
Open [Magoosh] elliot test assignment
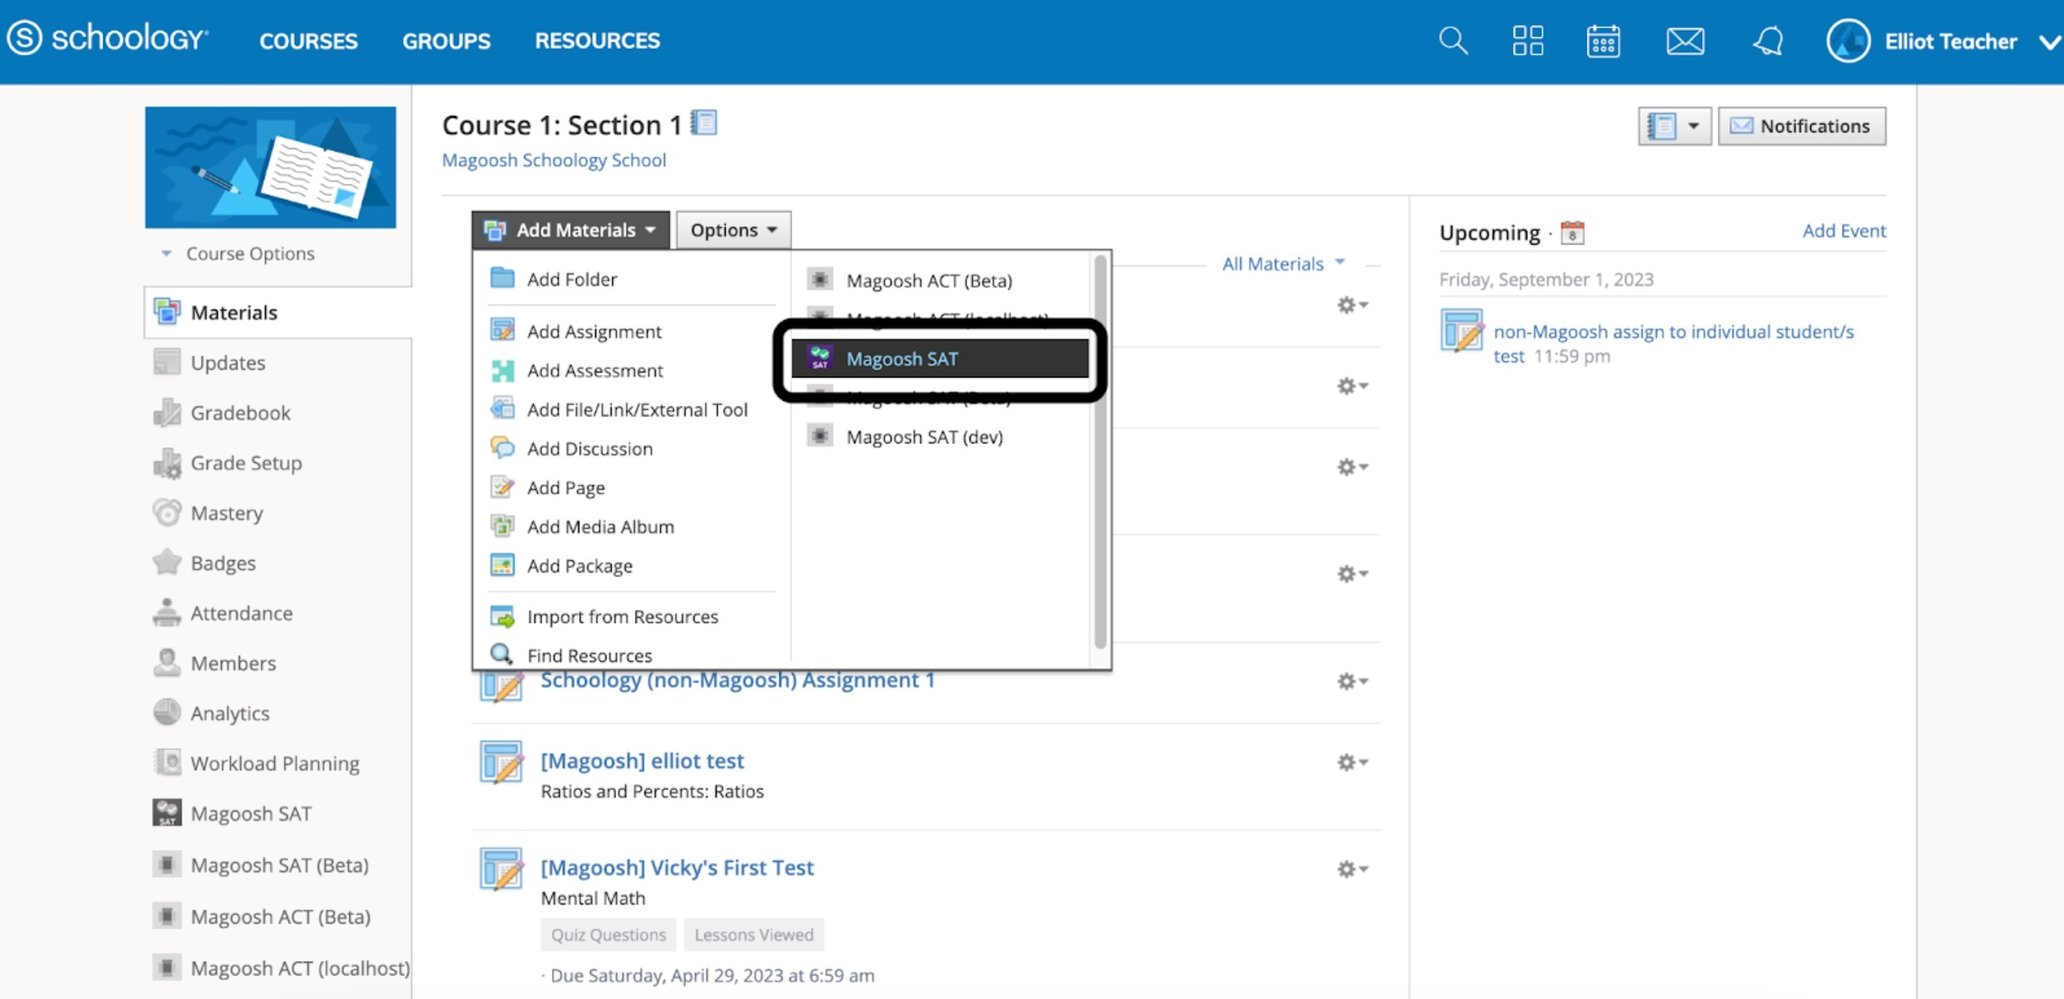click(642, 760)
